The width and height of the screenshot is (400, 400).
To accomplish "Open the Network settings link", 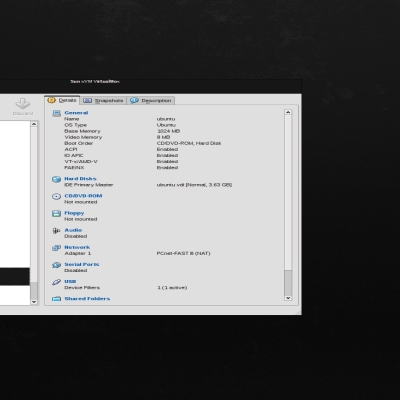I will [77, 247].
